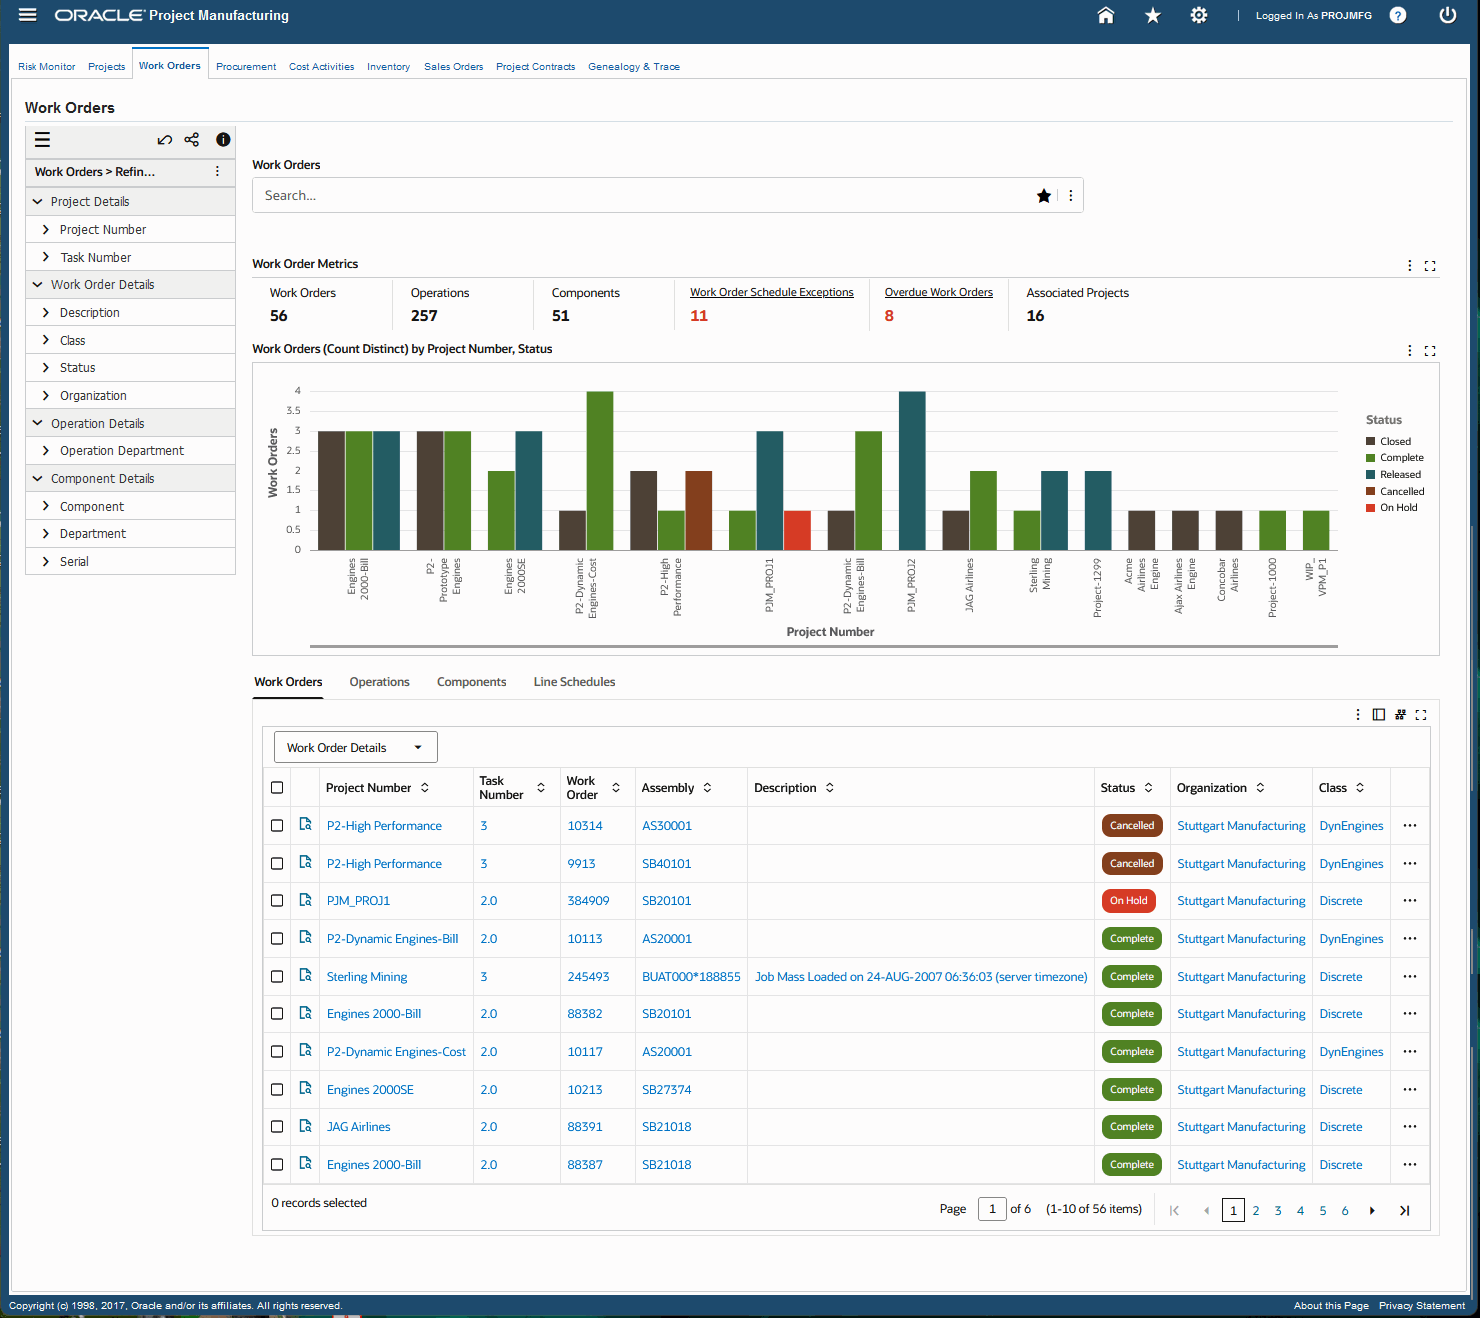The height and width of the screenshot is (1318, 1480).
Task: Click the share icon in refinement panel
Action: [192, 140]
